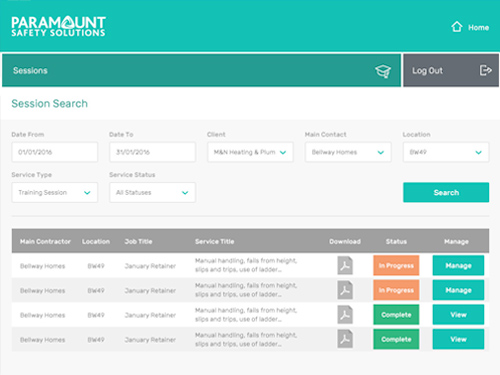500x375 pixels.
Task: Download PDF for the fourth table row
Action: (345, 339)
